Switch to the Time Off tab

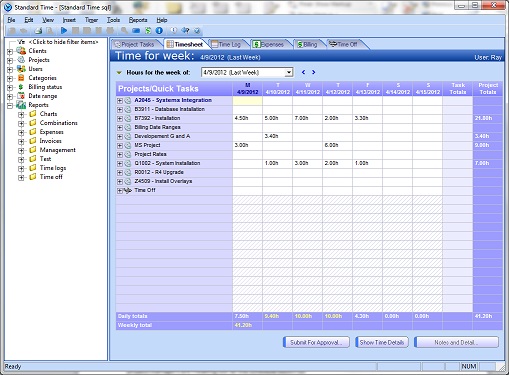point(347,44)
